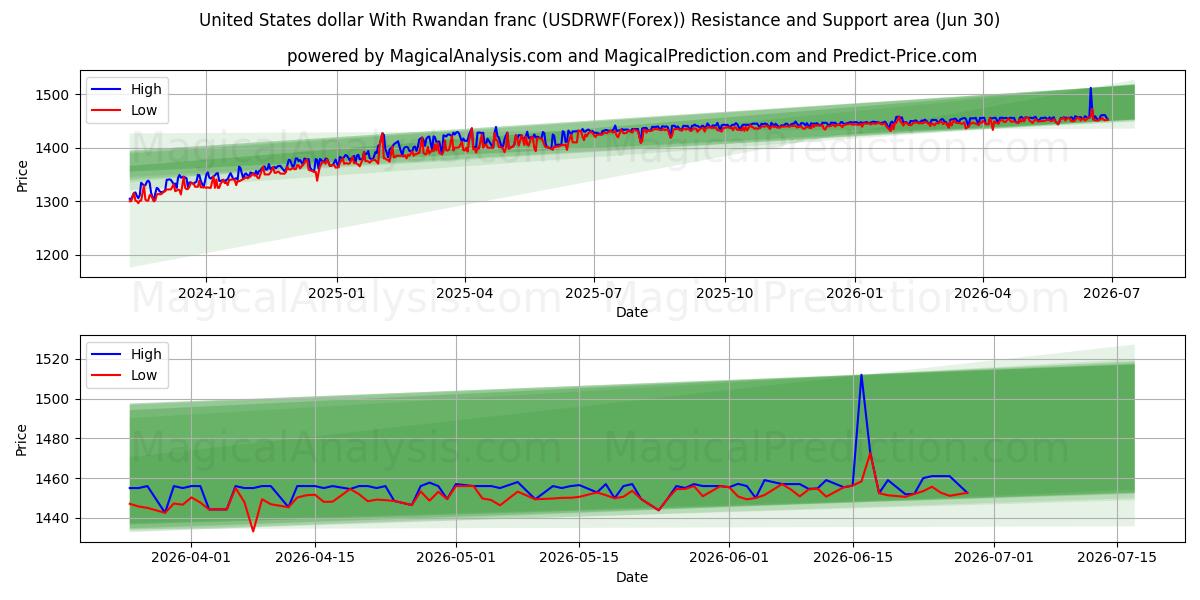1200x600 pixels.
Task: Click the 2026-05-01 tick label on bottom chart
Action: (x=457, y=557)
